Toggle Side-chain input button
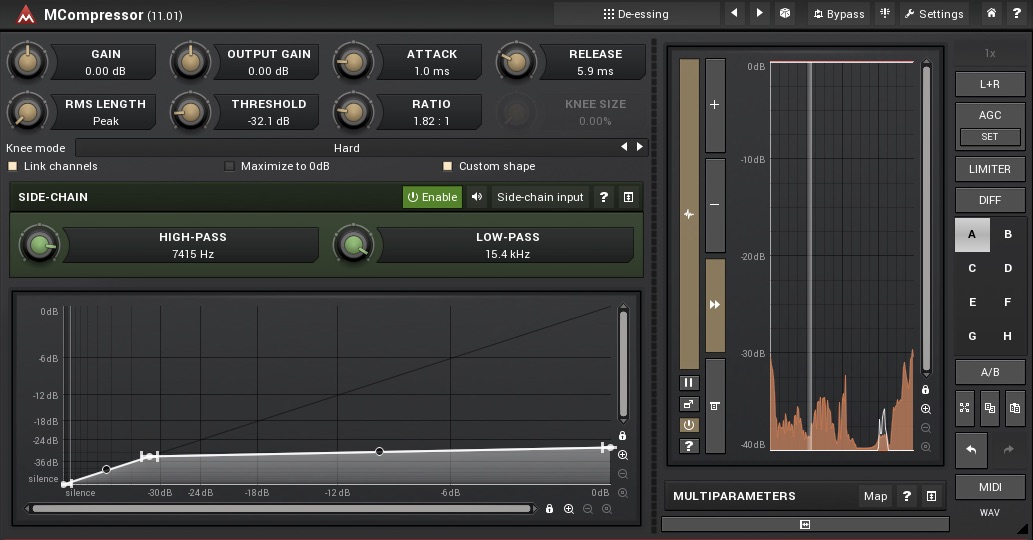The height and width of the screenshot is (540, 1033). (x=540, y=197)
